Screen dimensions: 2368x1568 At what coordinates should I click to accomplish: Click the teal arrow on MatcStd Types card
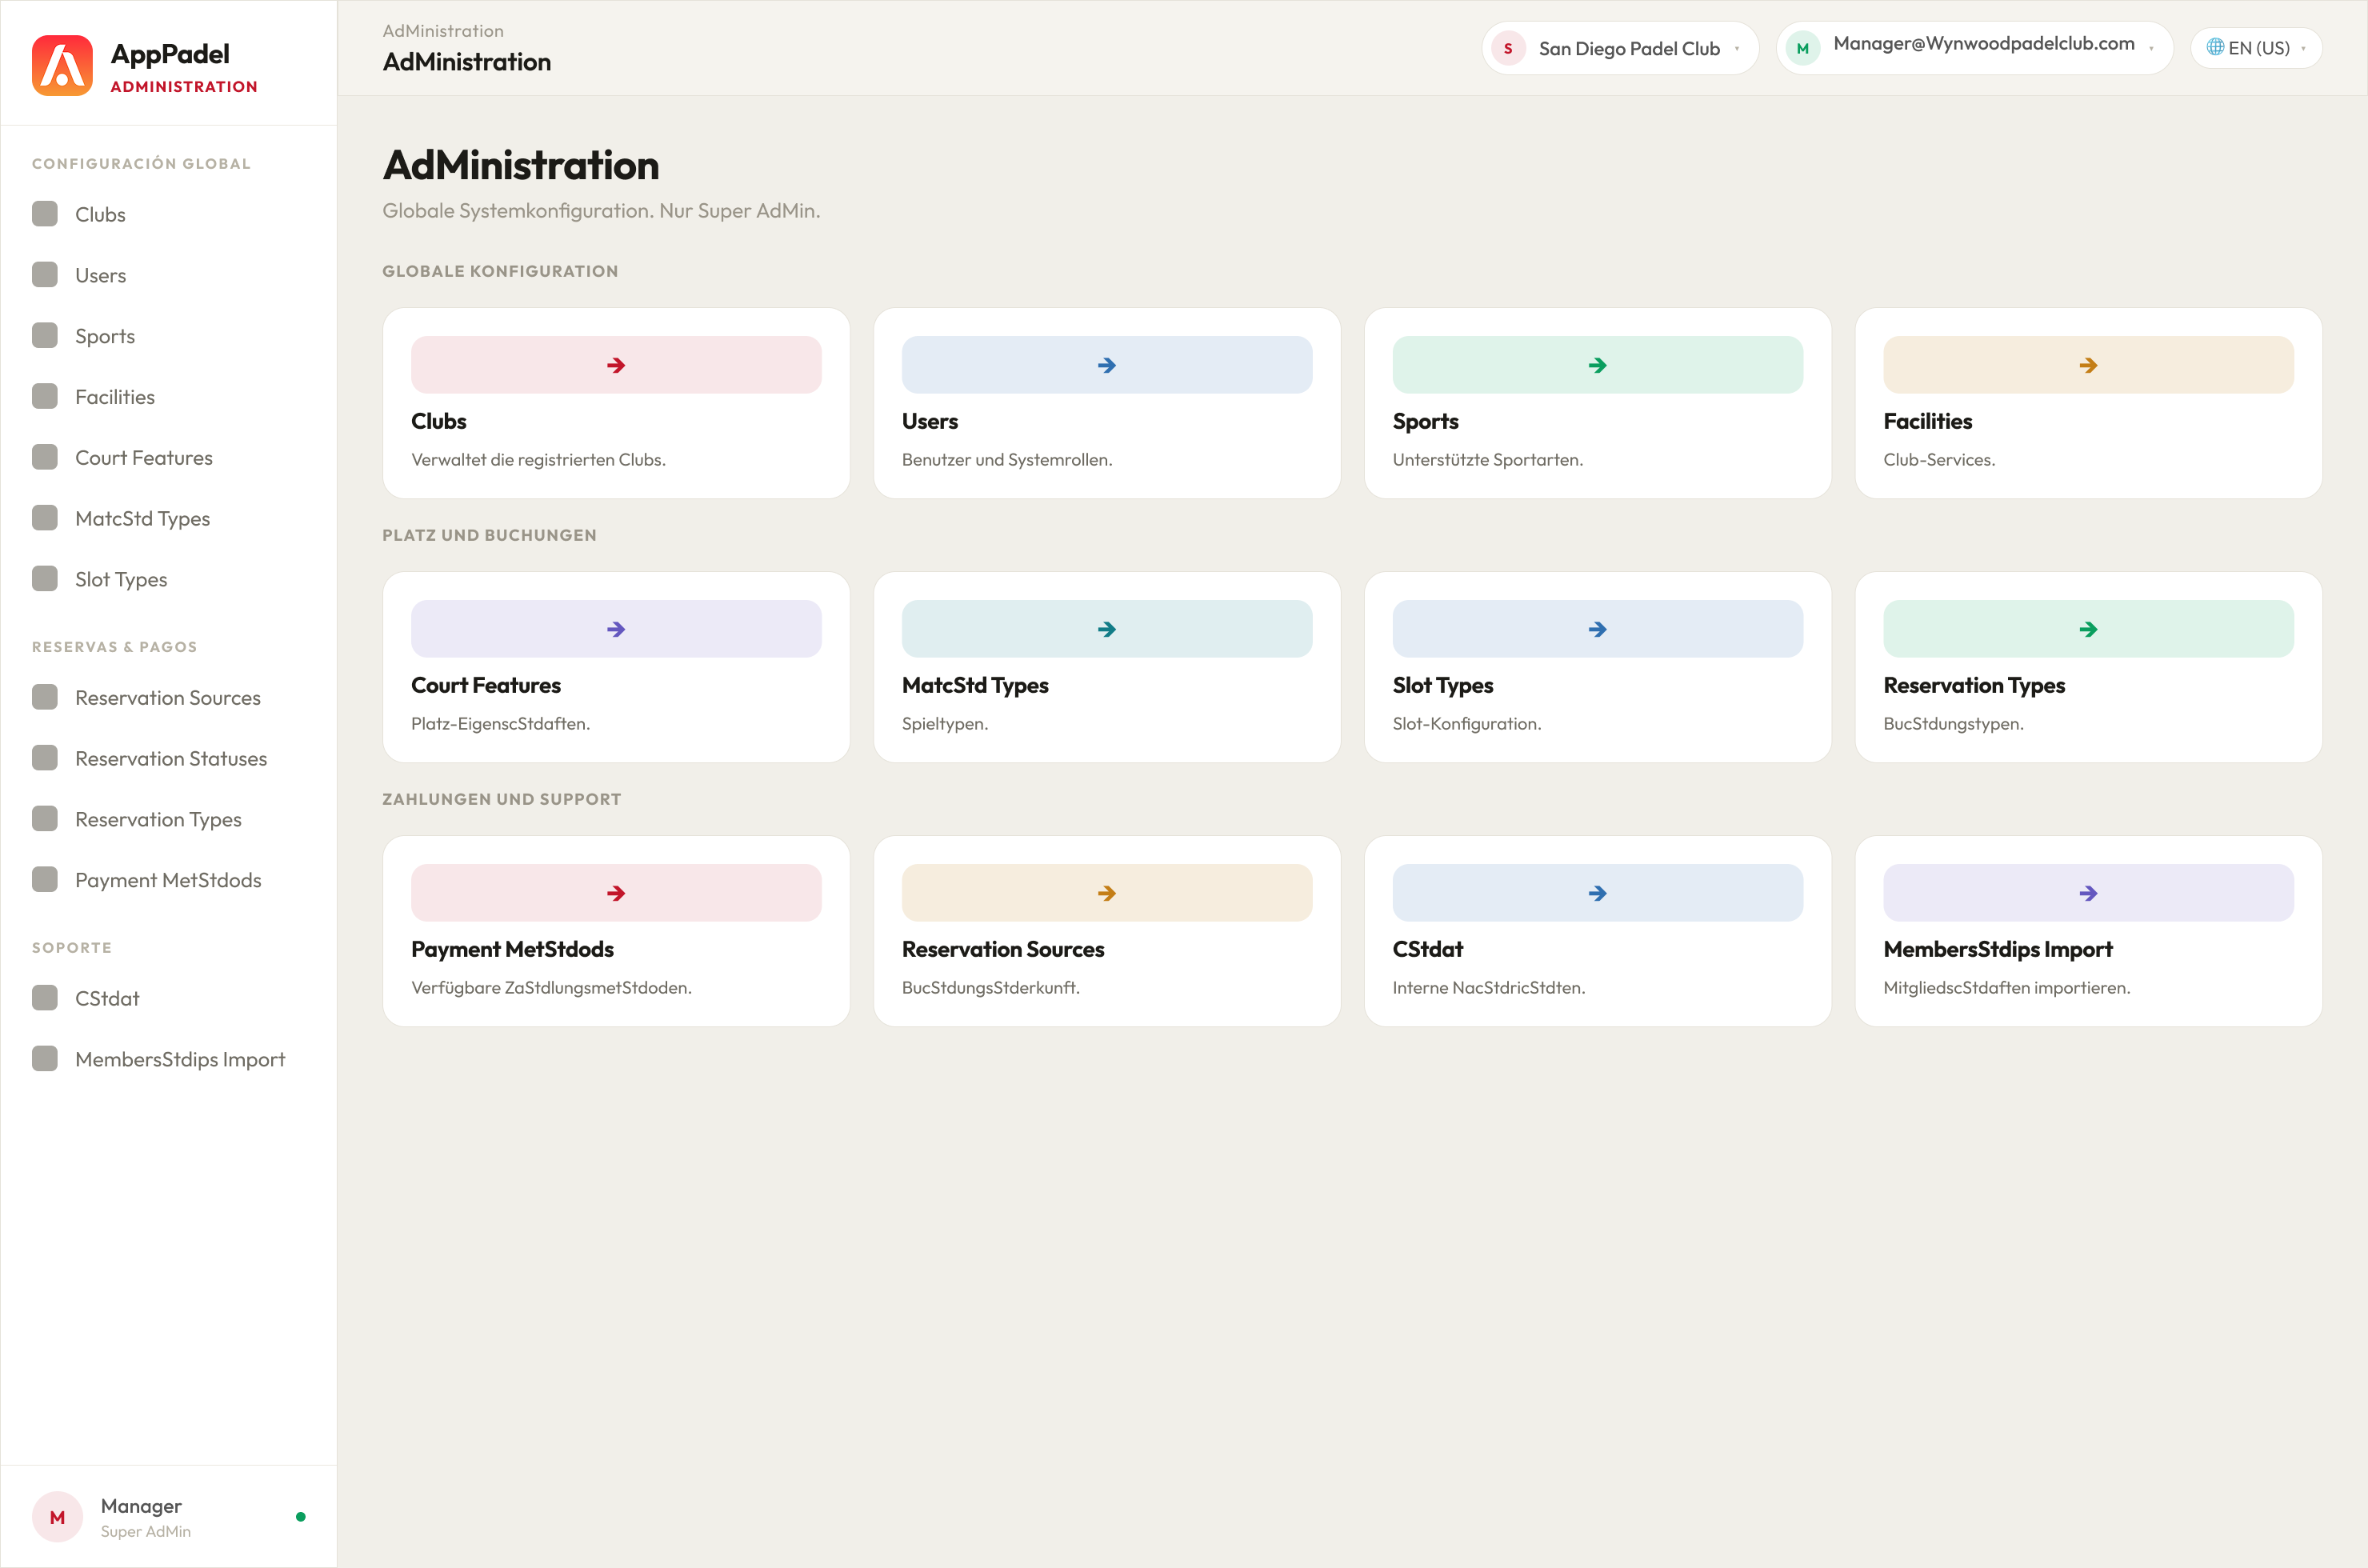pyautogui.click(x=1107, y=629)
